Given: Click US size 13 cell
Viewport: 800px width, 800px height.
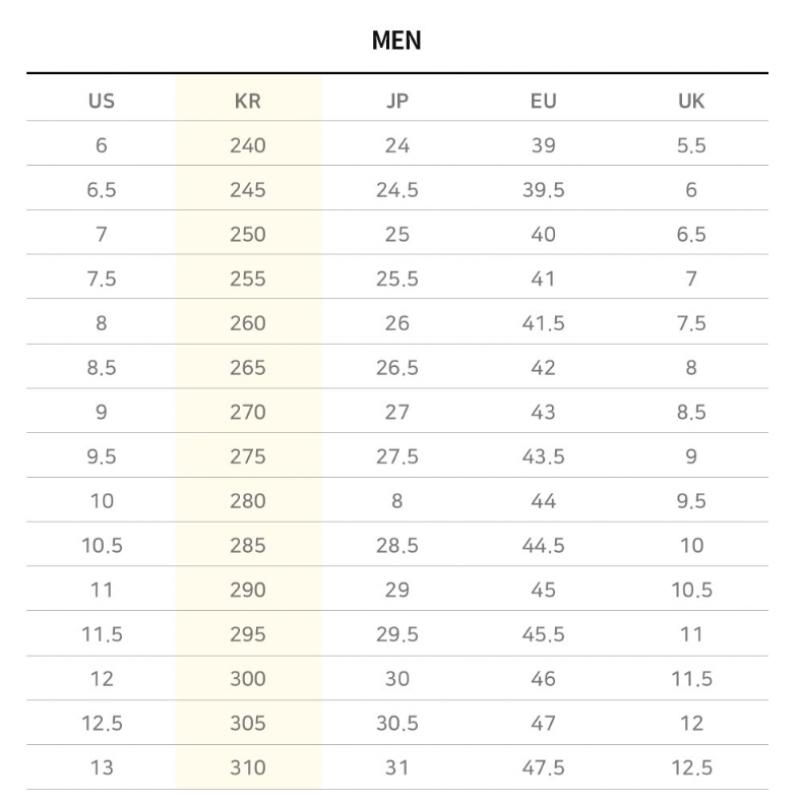Looking at the screenshot, I should point(101,768).
